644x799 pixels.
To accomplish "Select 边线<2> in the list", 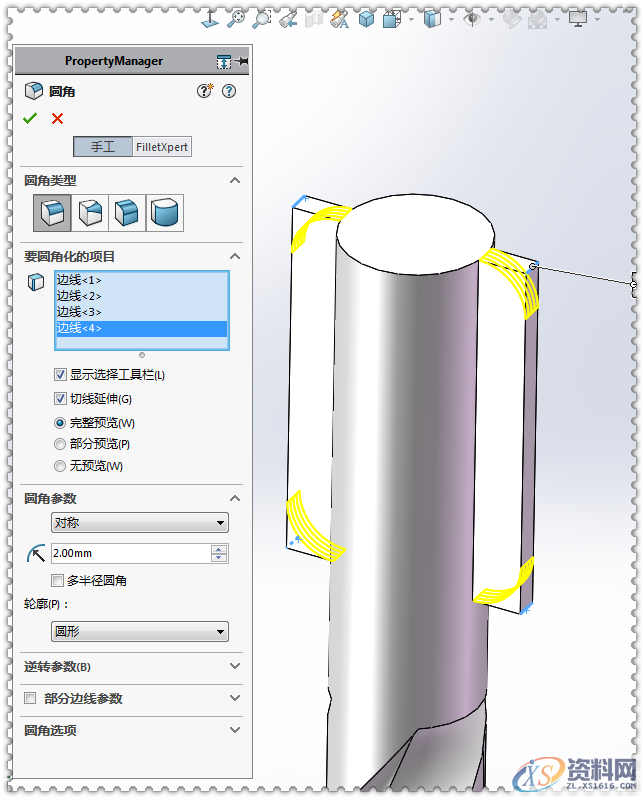I will (x=142, y=296).
